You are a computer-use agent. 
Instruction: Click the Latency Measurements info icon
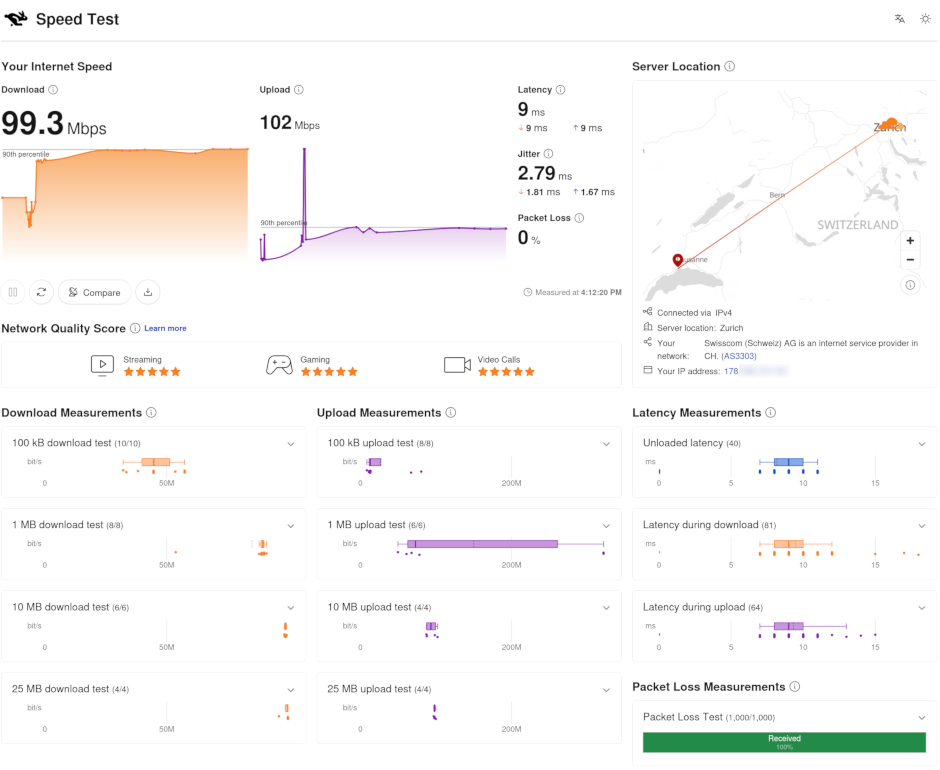click(x=771, y=413)
